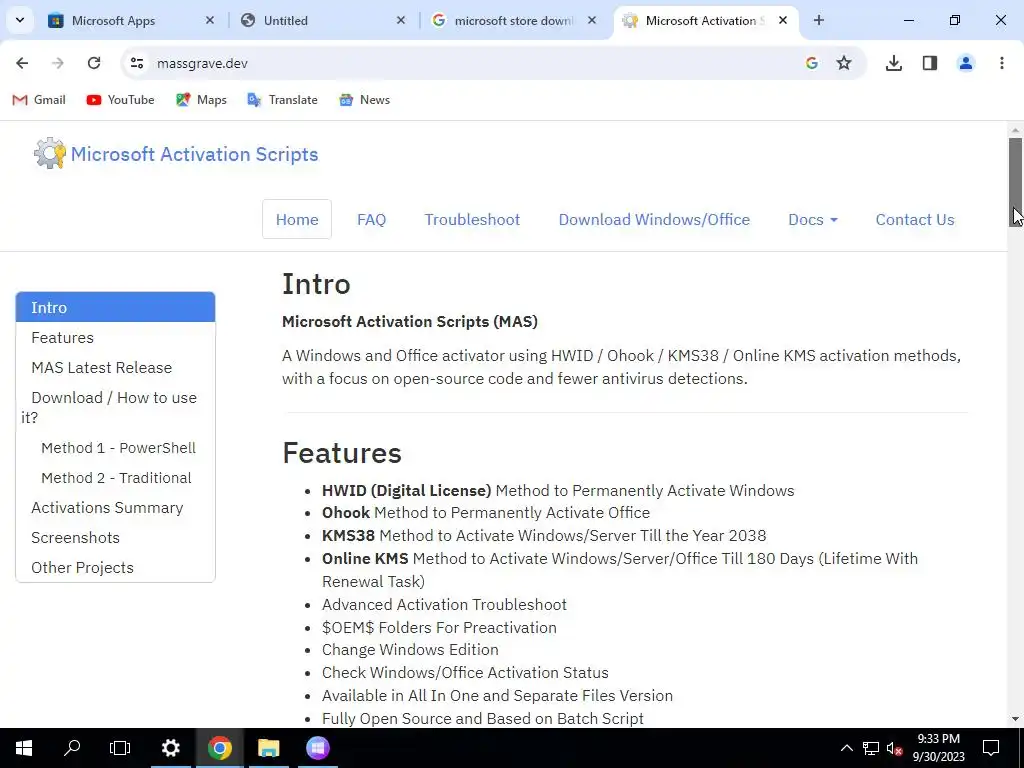Open Settings from the taskbar
This screenshot has width=1024, height=768.
170,748
